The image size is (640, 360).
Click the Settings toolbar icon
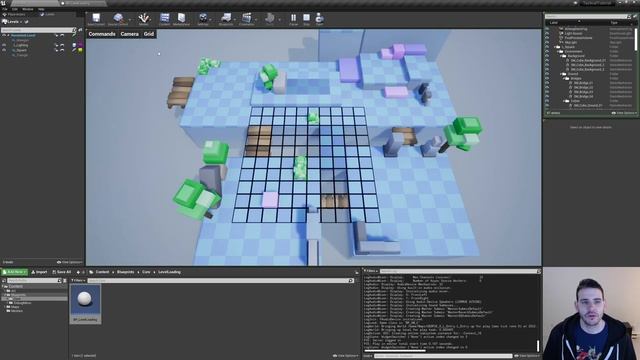click(203, 18)
